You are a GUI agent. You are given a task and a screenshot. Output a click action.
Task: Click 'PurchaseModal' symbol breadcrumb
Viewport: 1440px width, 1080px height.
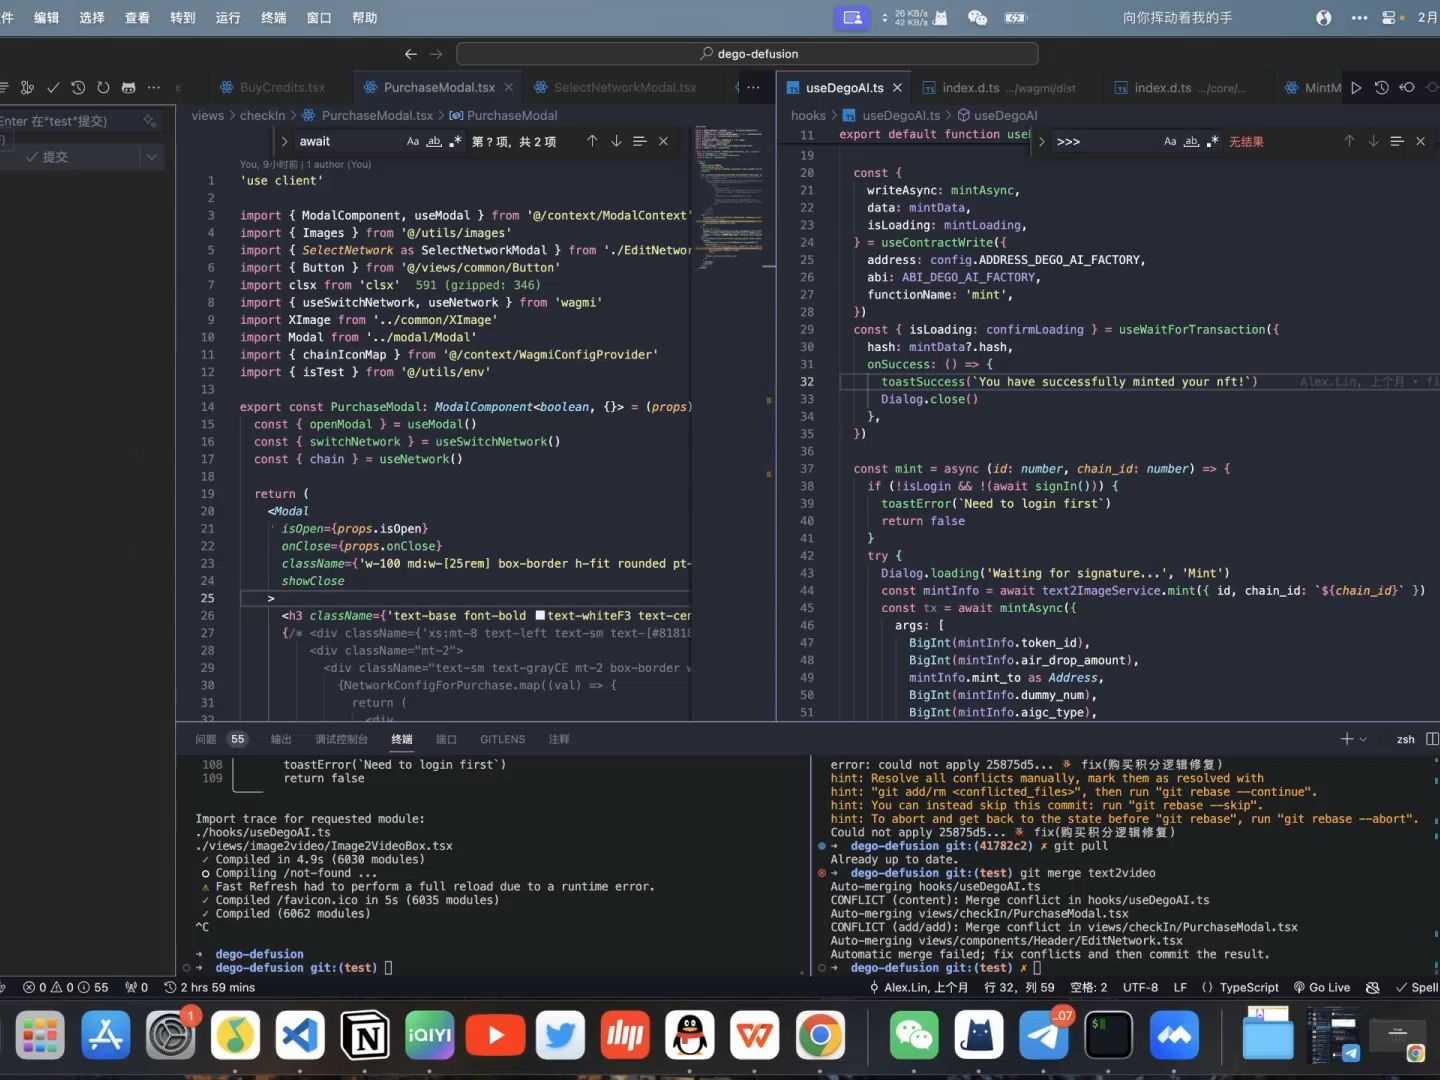tap(503, 116)
